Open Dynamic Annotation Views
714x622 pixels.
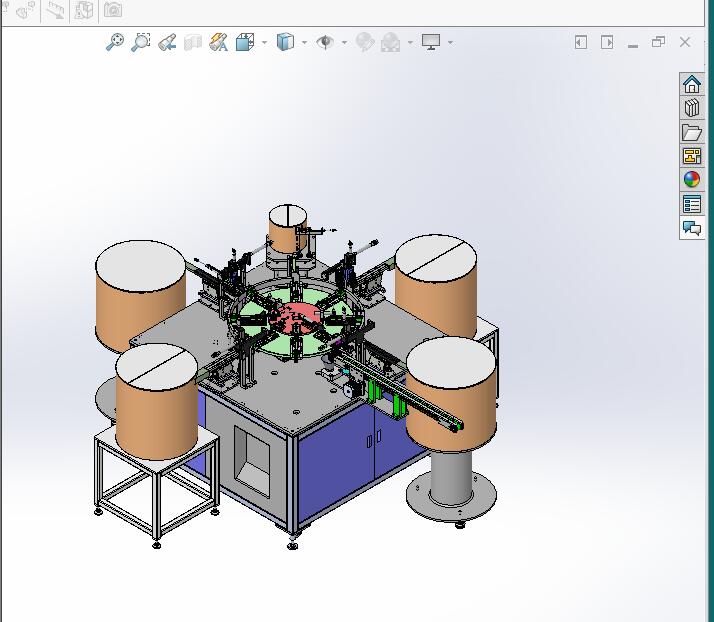pos(219,42)
